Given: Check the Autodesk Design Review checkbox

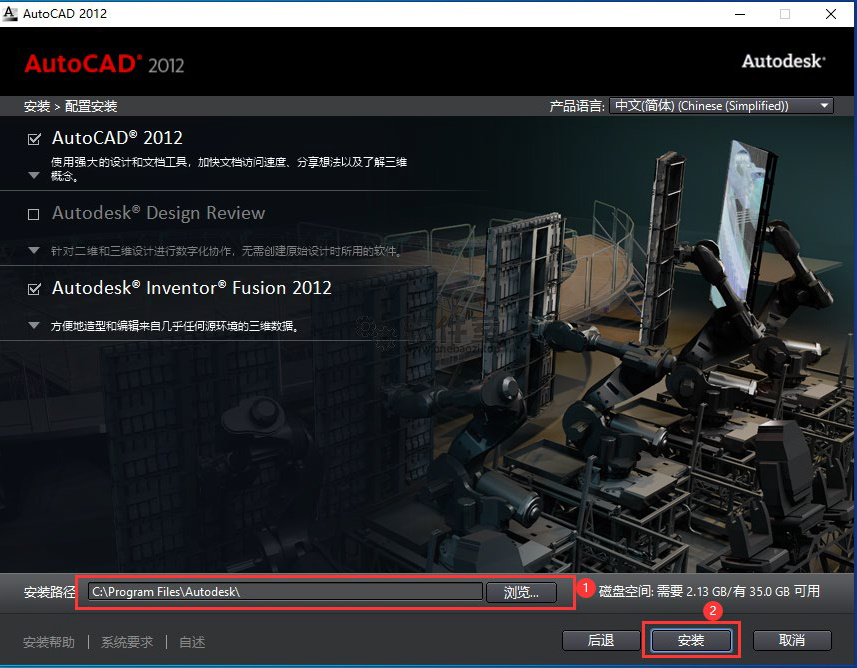Looking at the screenshot, I should click(34, 214).
